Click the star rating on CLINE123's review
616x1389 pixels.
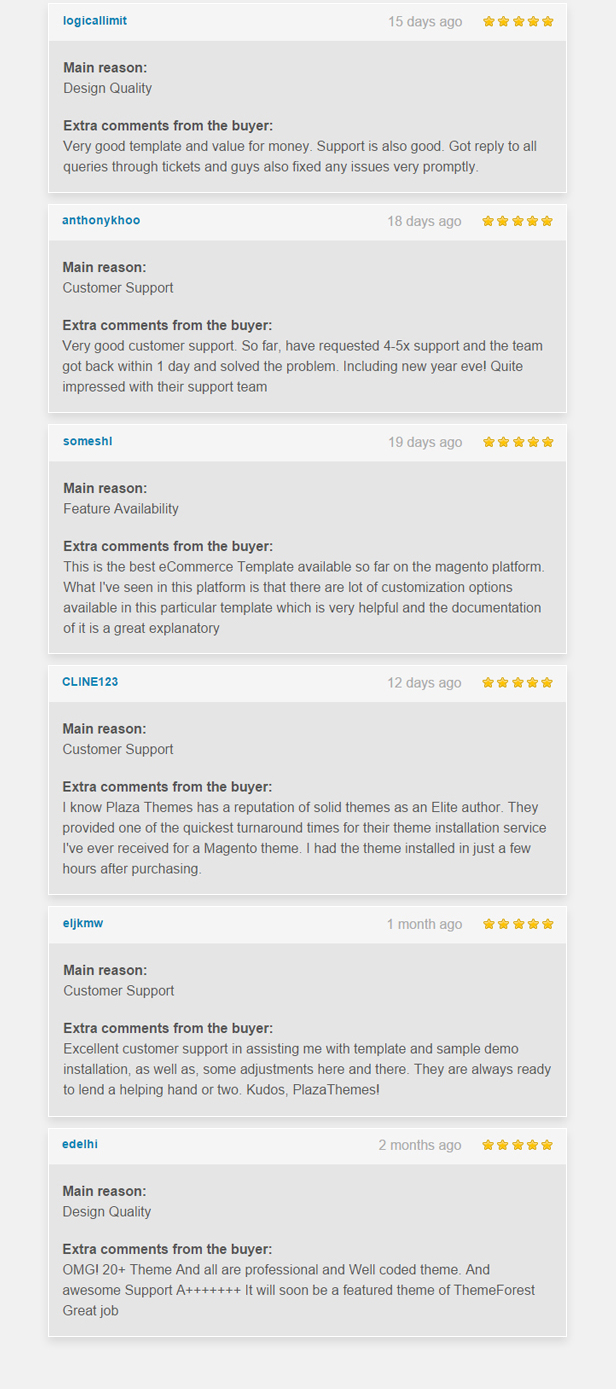pyautogui.click(x=518, y=683)
